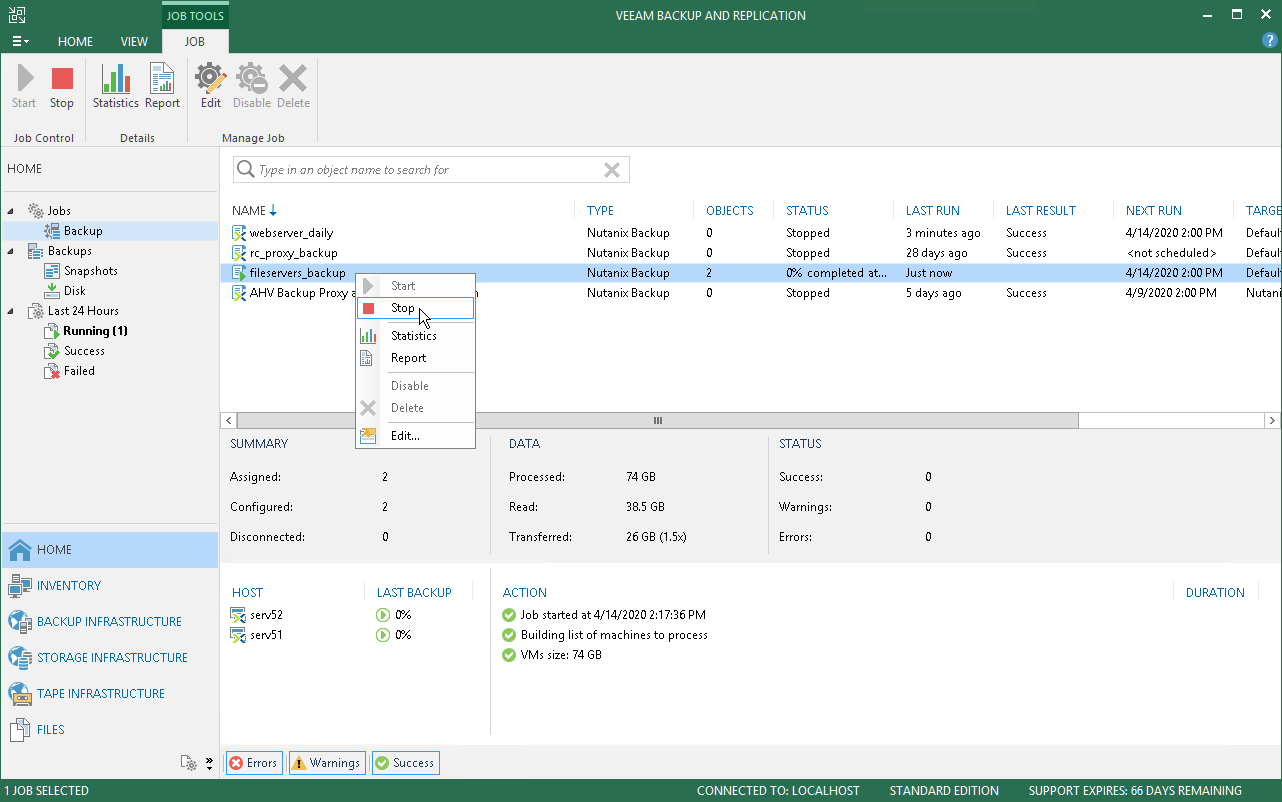
Task: Click the Files navigation icon
Action: click(x=20, y=730)
